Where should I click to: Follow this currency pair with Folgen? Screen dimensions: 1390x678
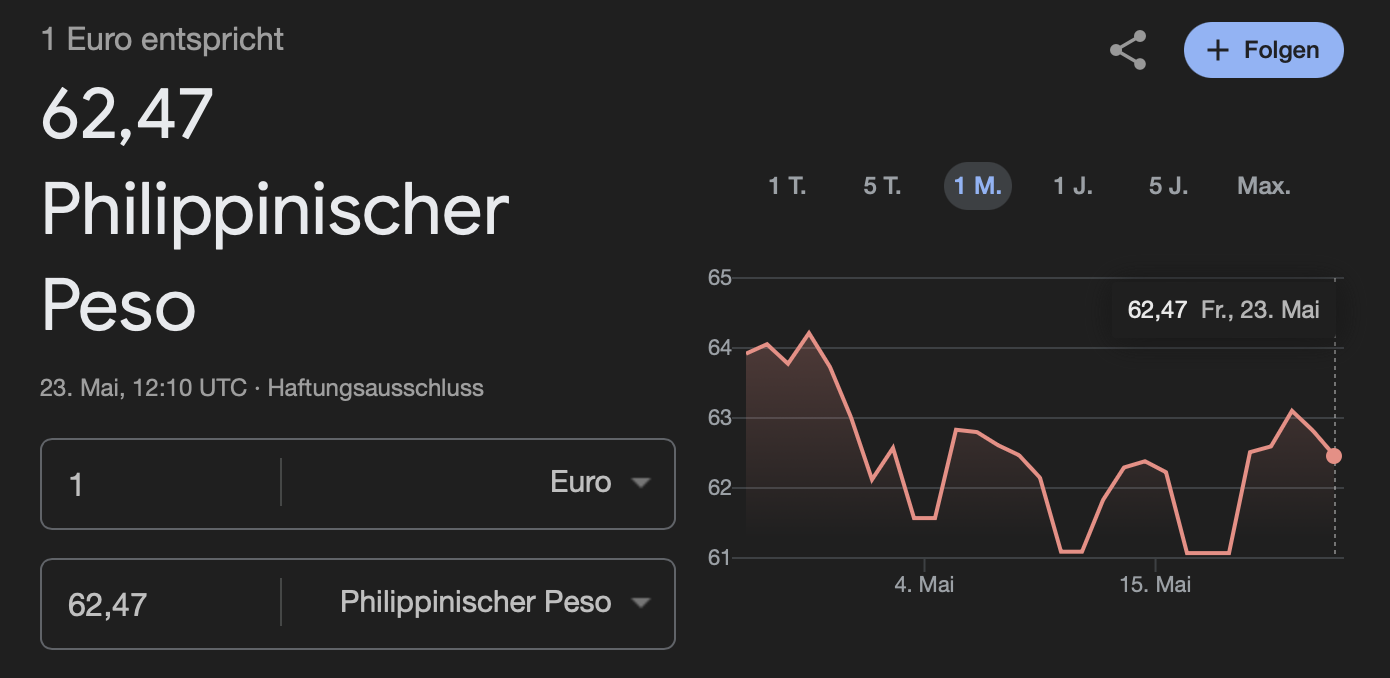click(1263, 50)
